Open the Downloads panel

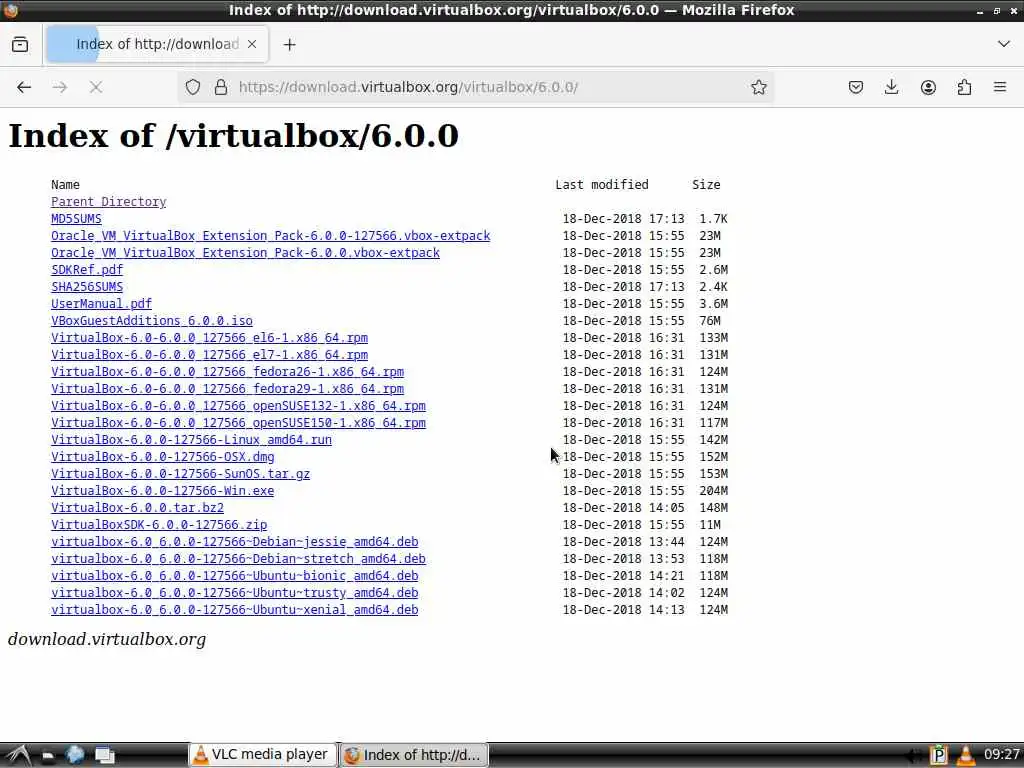[x=891, y=87]
